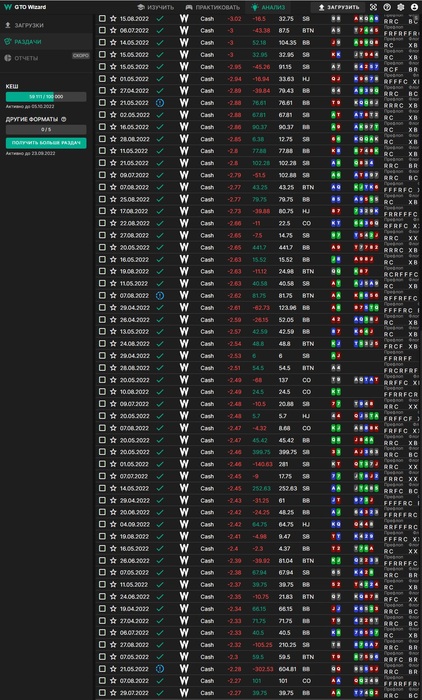This screenshot has height=700, width=422.
Task: Click ПОЛУЧИТЬ БОЛЬШЕ РАЗДАЧ button
Action: click(46, 143)
